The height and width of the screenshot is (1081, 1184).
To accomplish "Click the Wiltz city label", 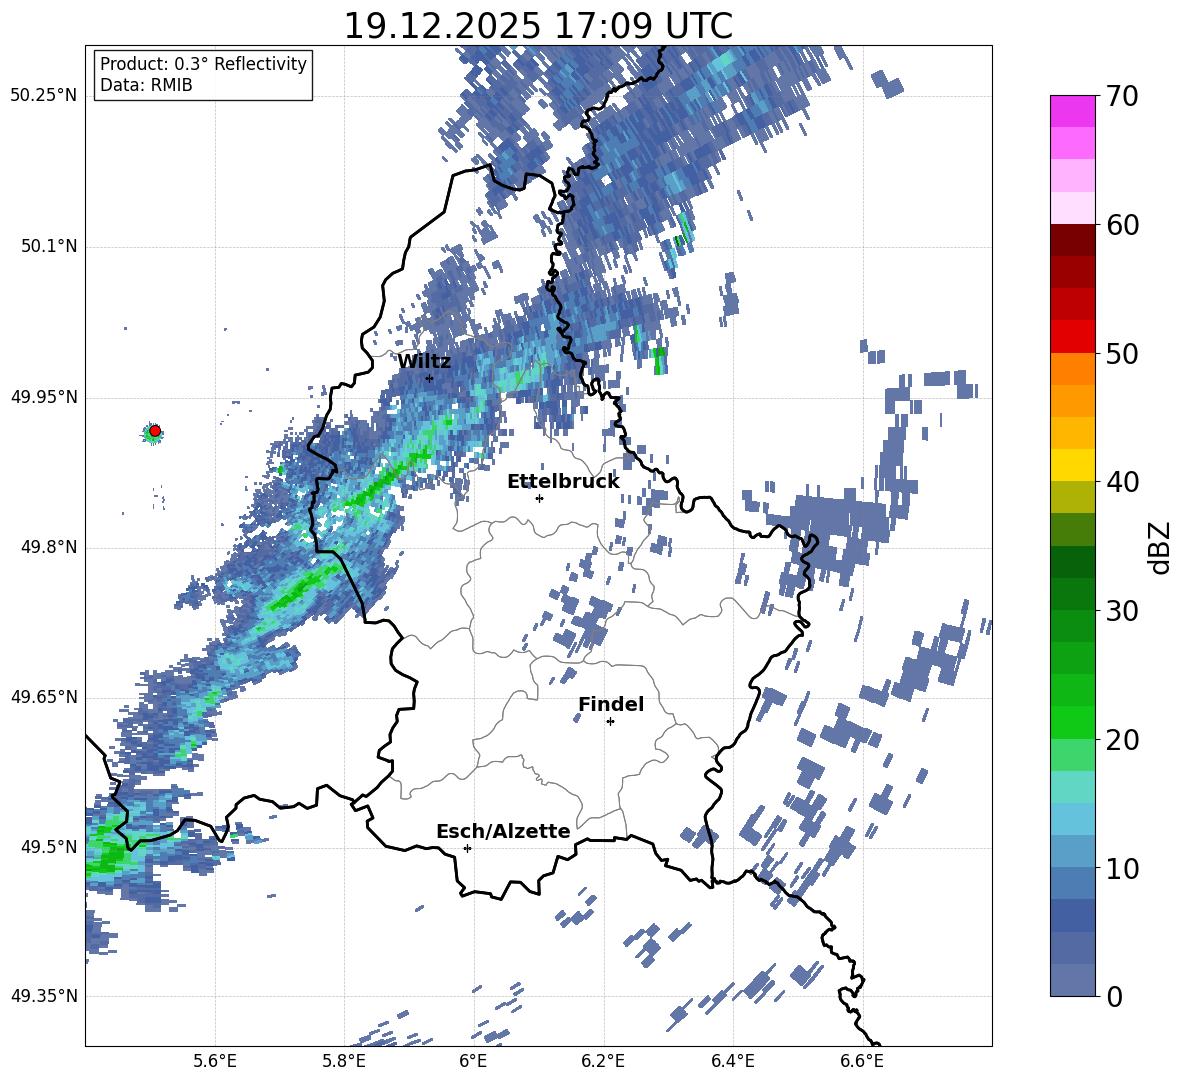I will [424, 362].
